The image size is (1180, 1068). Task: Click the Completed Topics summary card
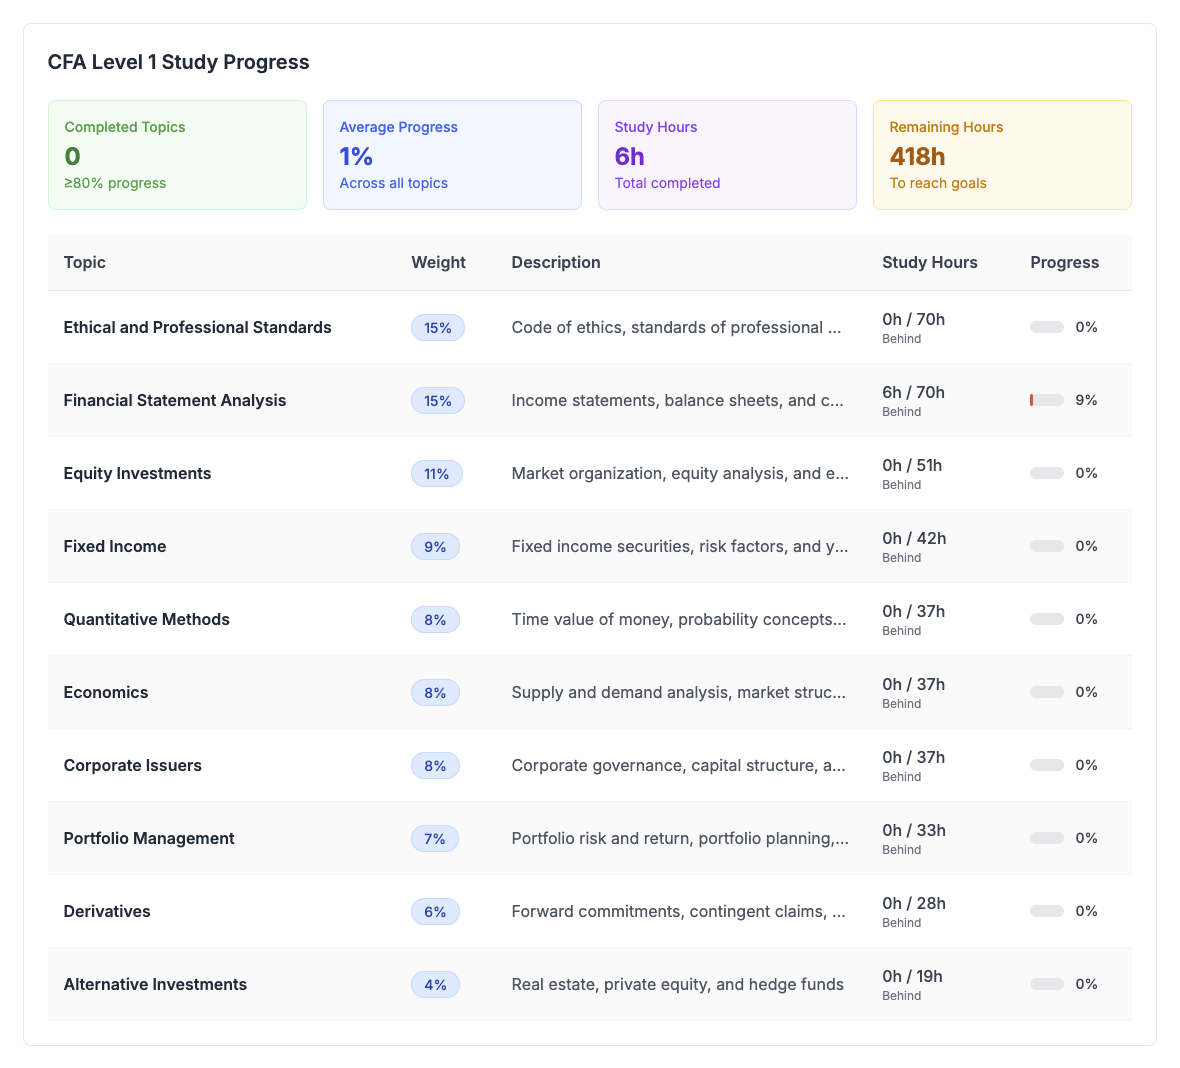177,155
